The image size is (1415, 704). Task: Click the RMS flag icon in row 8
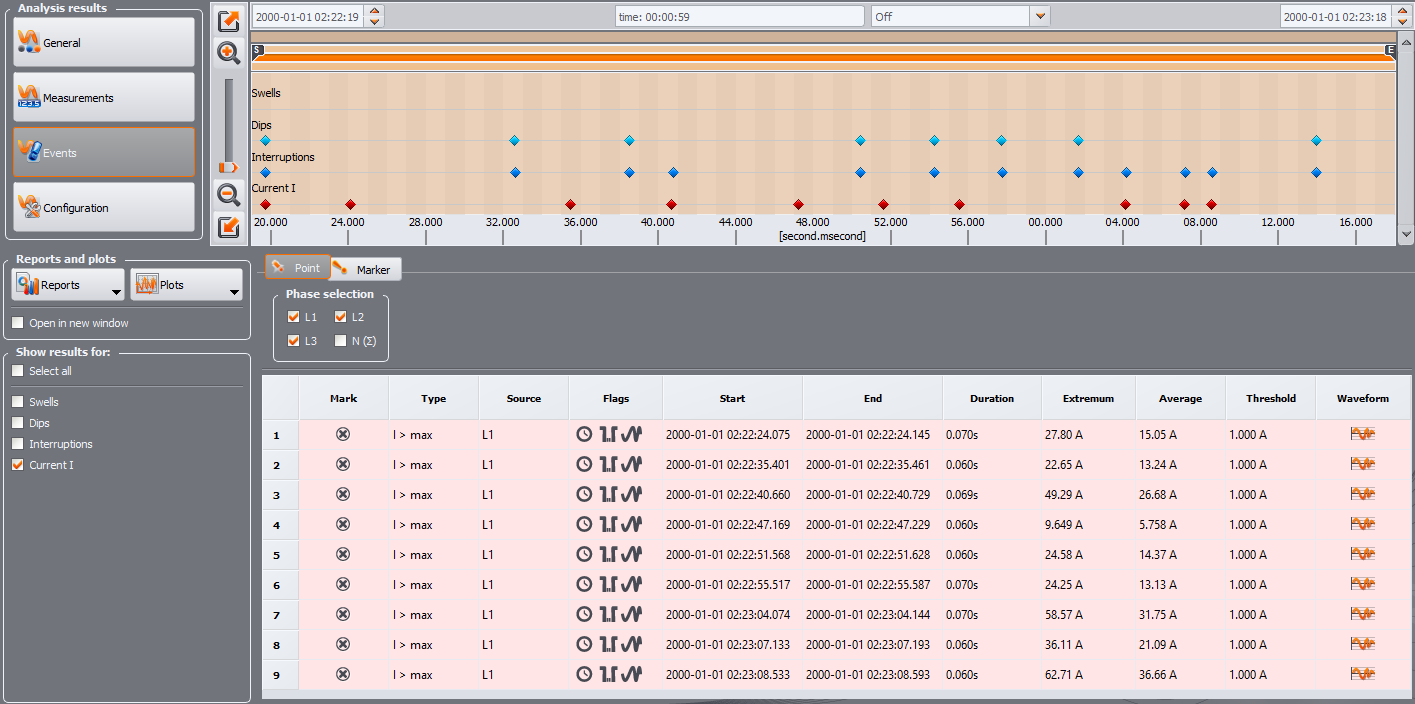tap(608, 644)
